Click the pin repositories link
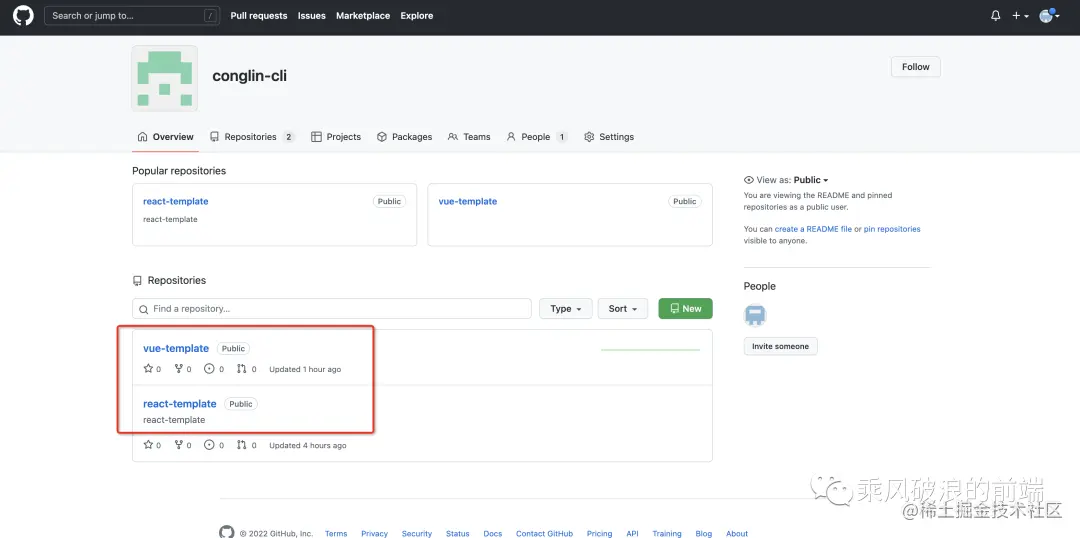1080x538 pixels. tap(892, 229)
